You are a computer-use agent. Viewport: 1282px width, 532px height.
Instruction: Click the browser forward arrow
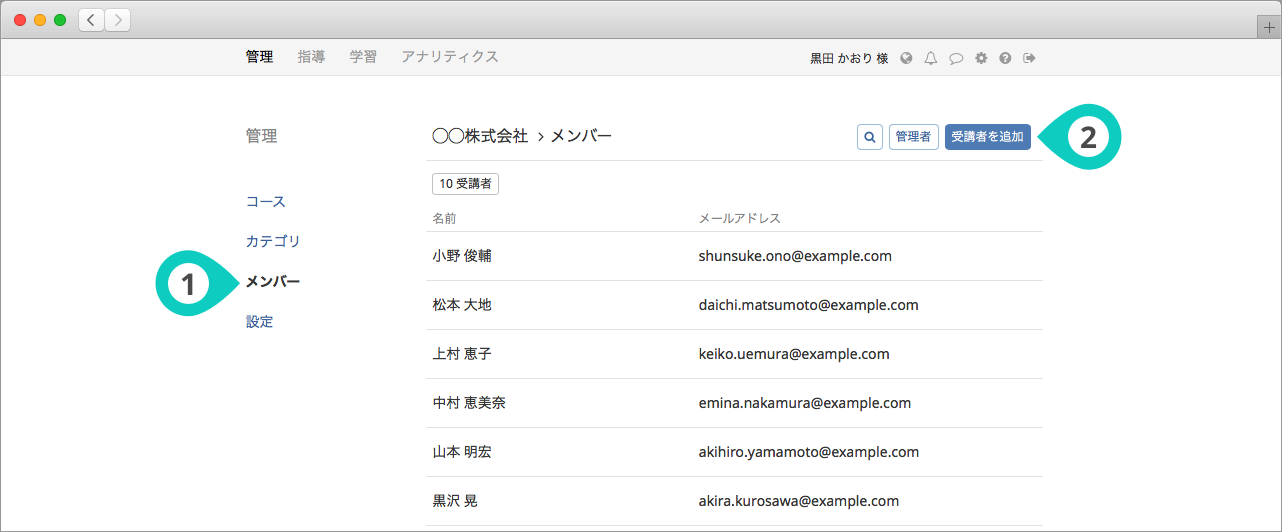pyautogui.click(x=117, y=20)
